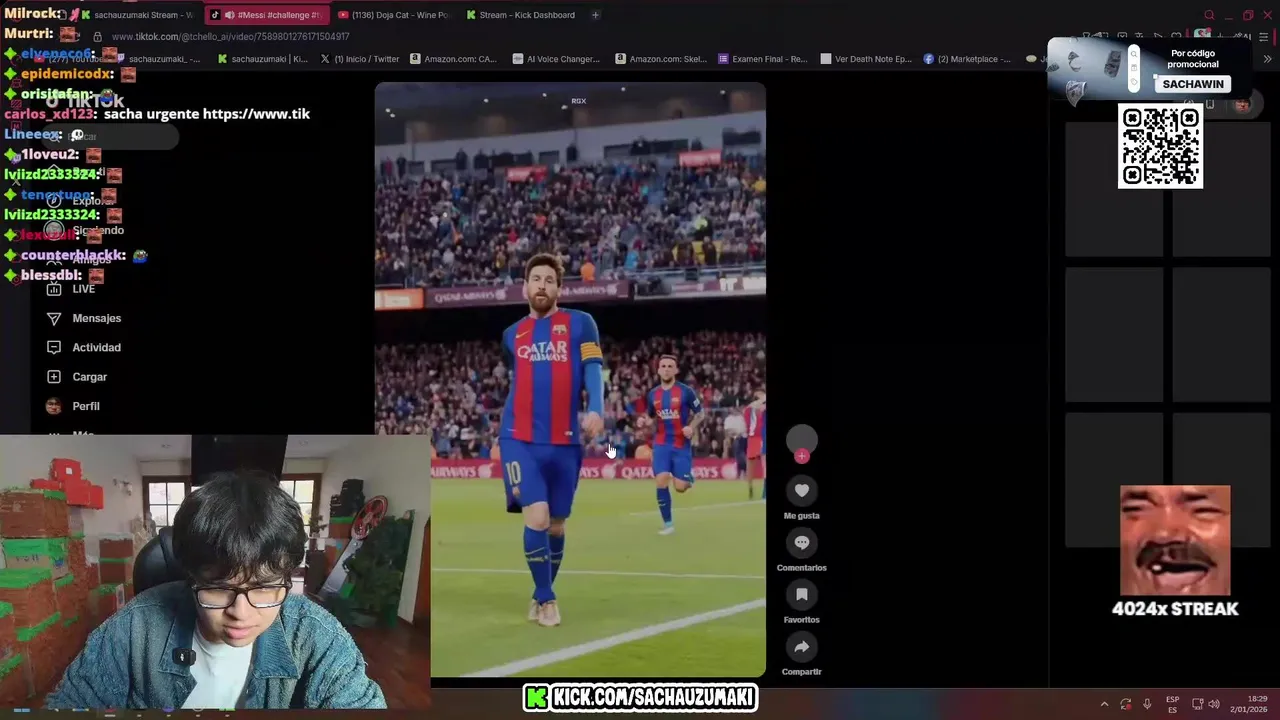Open AI Voice Changer bookmark

coord(556,59)
